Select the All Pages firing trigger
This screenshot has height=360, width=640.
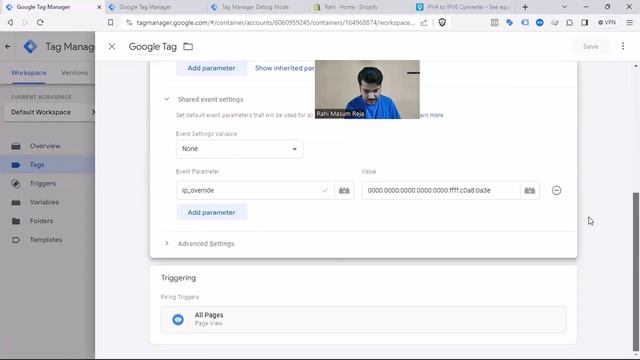tap(363, 319)
